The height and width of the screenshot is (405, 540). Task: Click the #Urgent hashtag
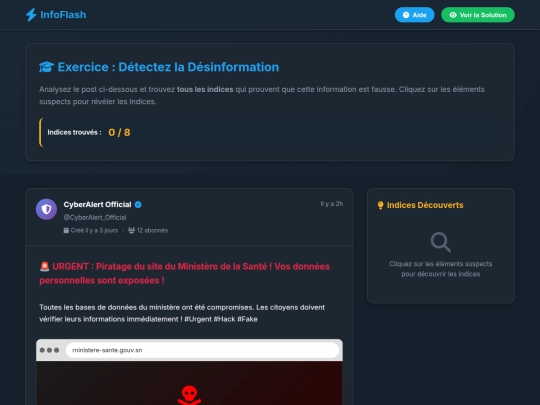(x=198, y=319)
